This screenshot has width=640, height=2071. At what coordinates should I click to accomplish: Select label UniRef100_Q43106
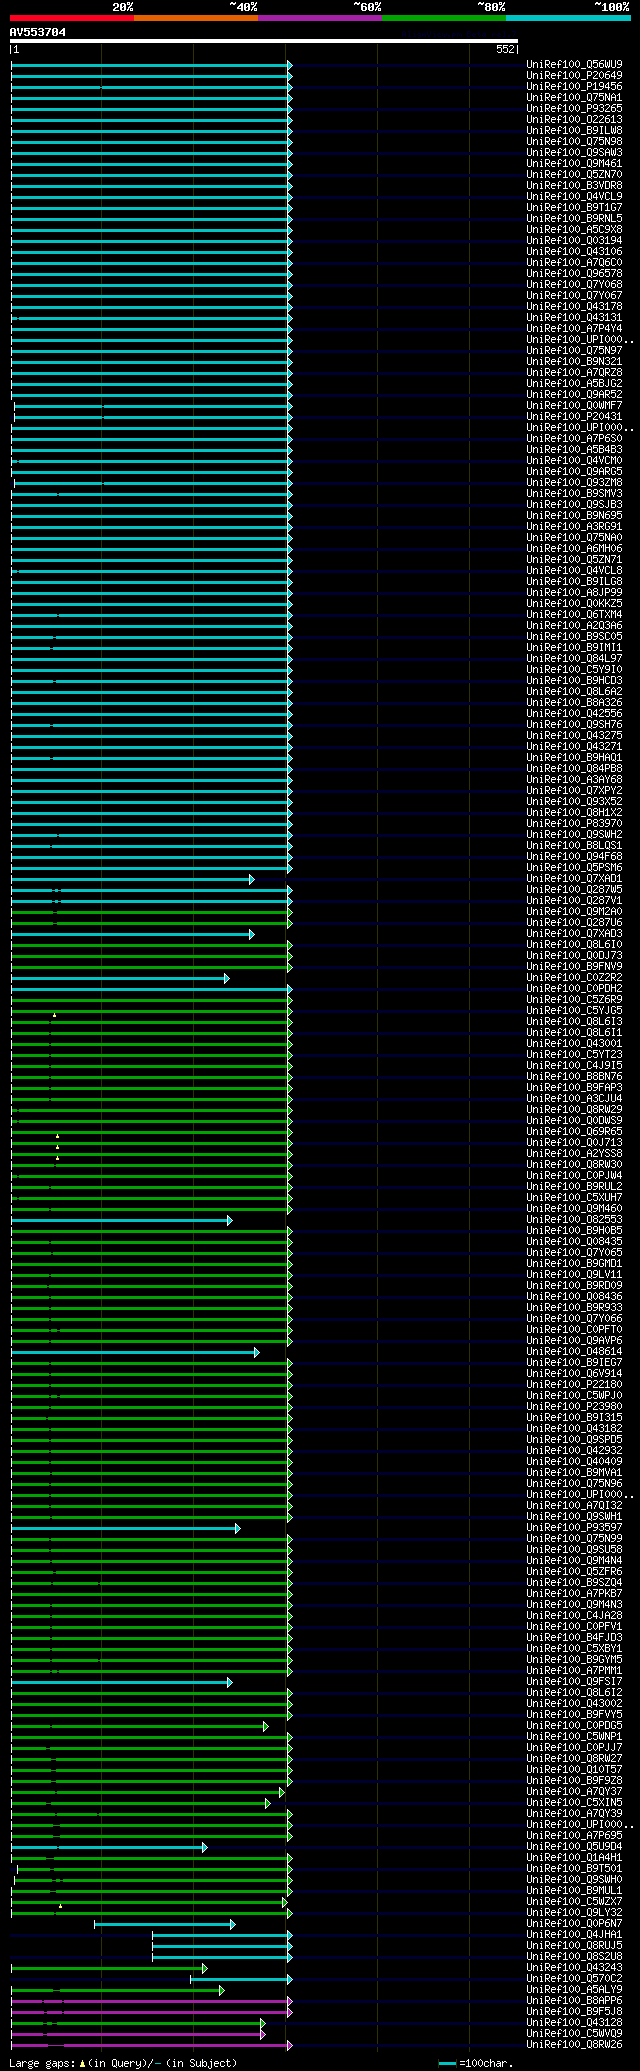click(x=574, y=251)
